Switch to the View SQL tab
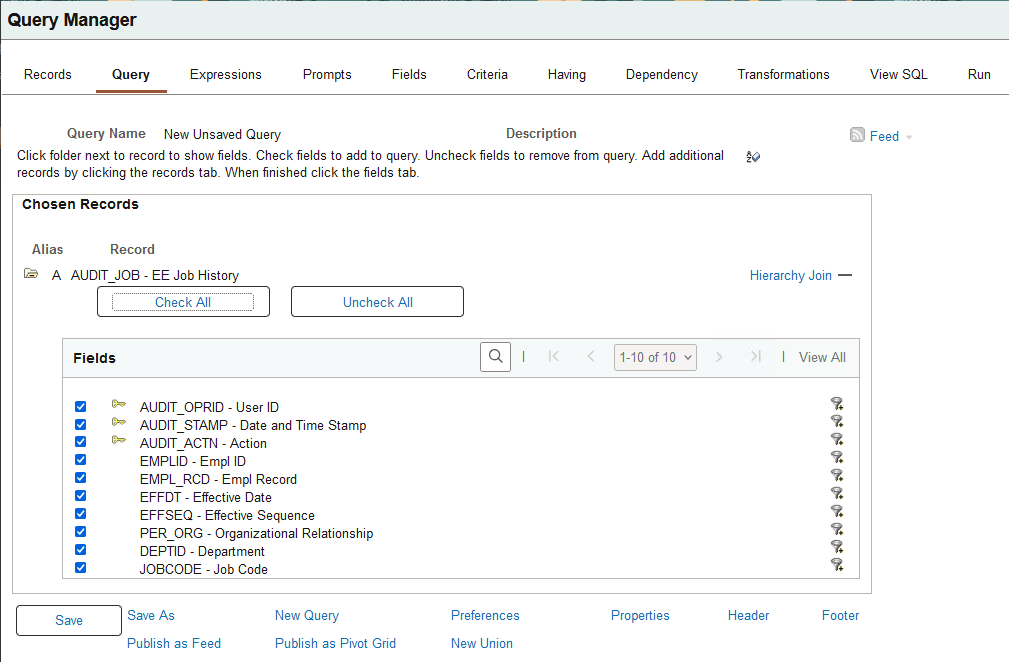Image resolution: width=1009 pixels, height=662 pixels. (x=898, y=73)
